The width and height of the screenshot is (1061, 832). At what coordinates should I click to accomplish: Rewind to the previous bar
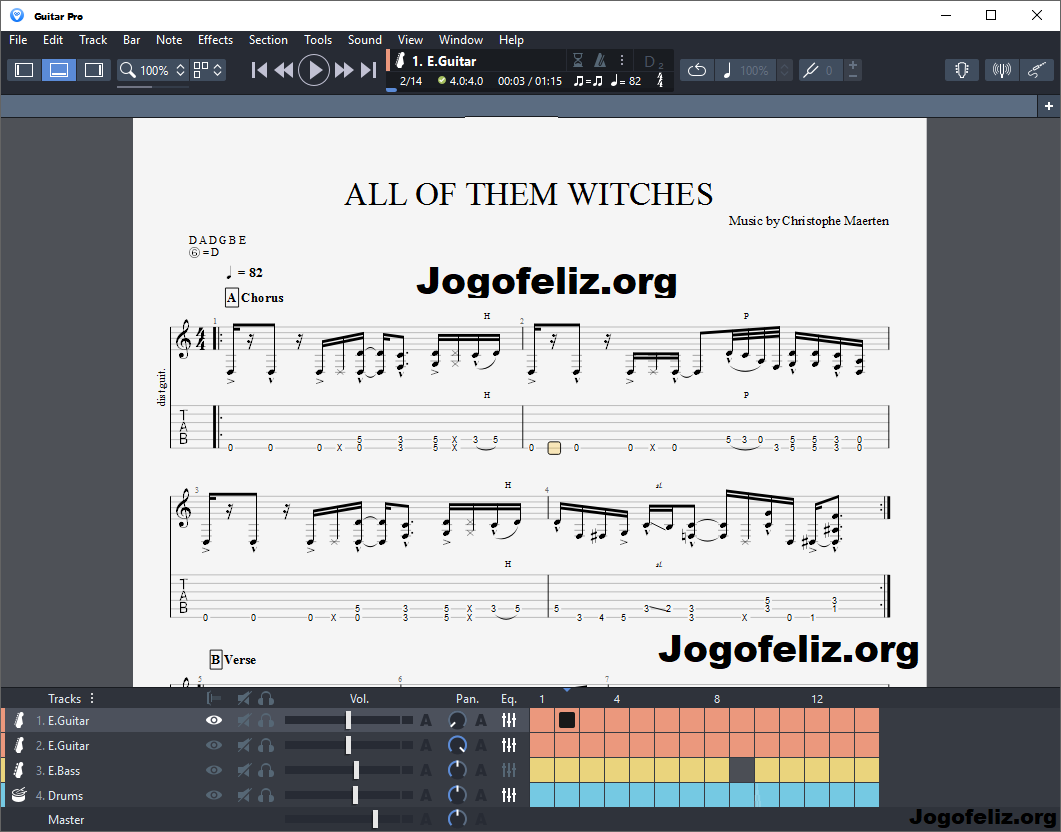click(284, 70)
